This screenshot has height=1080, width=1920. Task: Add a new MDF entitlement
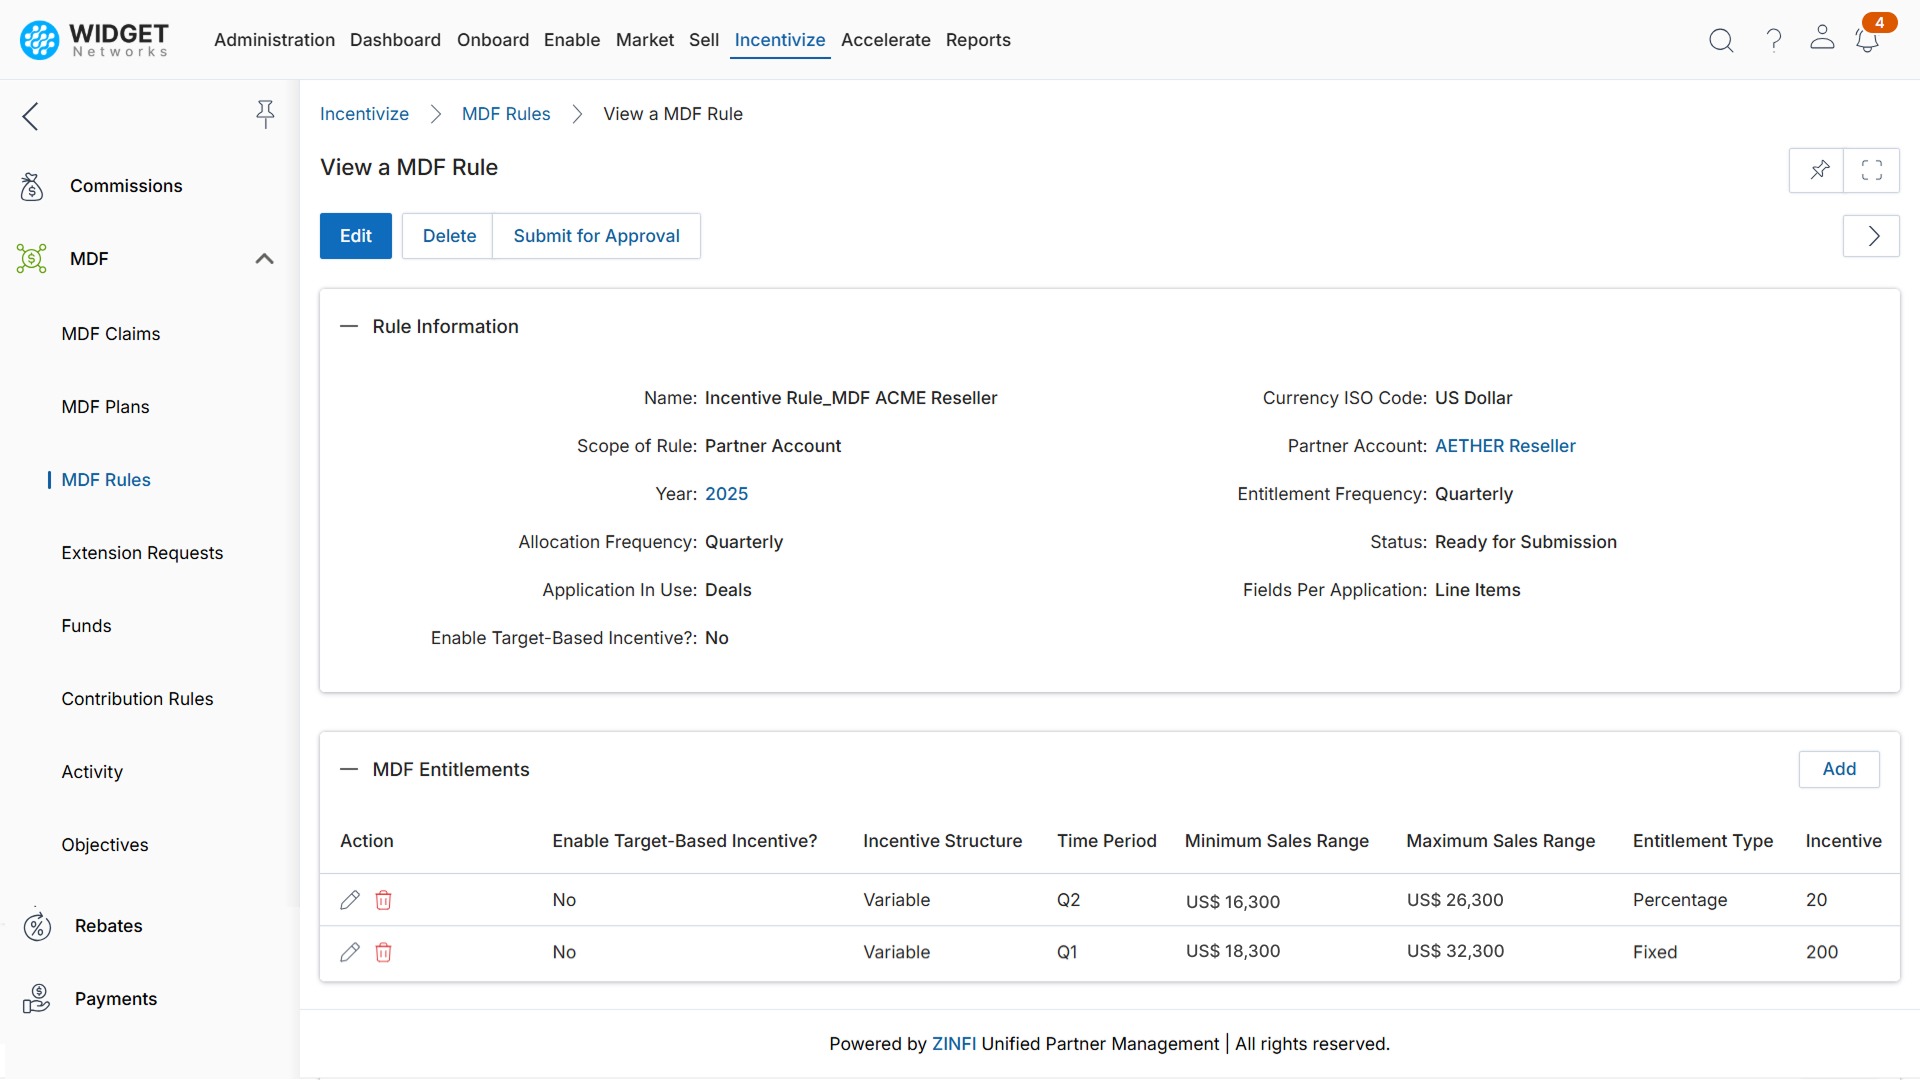tap(1839, 769)
